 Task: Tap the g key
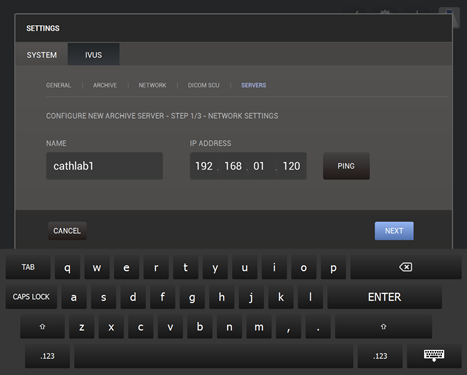192,297
